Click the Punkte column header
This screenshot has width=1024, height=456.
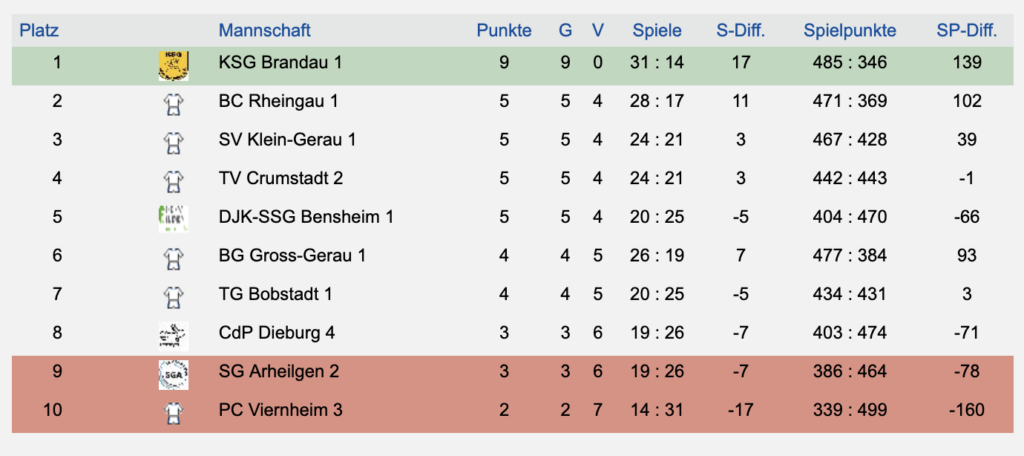(x=504, y=30)
